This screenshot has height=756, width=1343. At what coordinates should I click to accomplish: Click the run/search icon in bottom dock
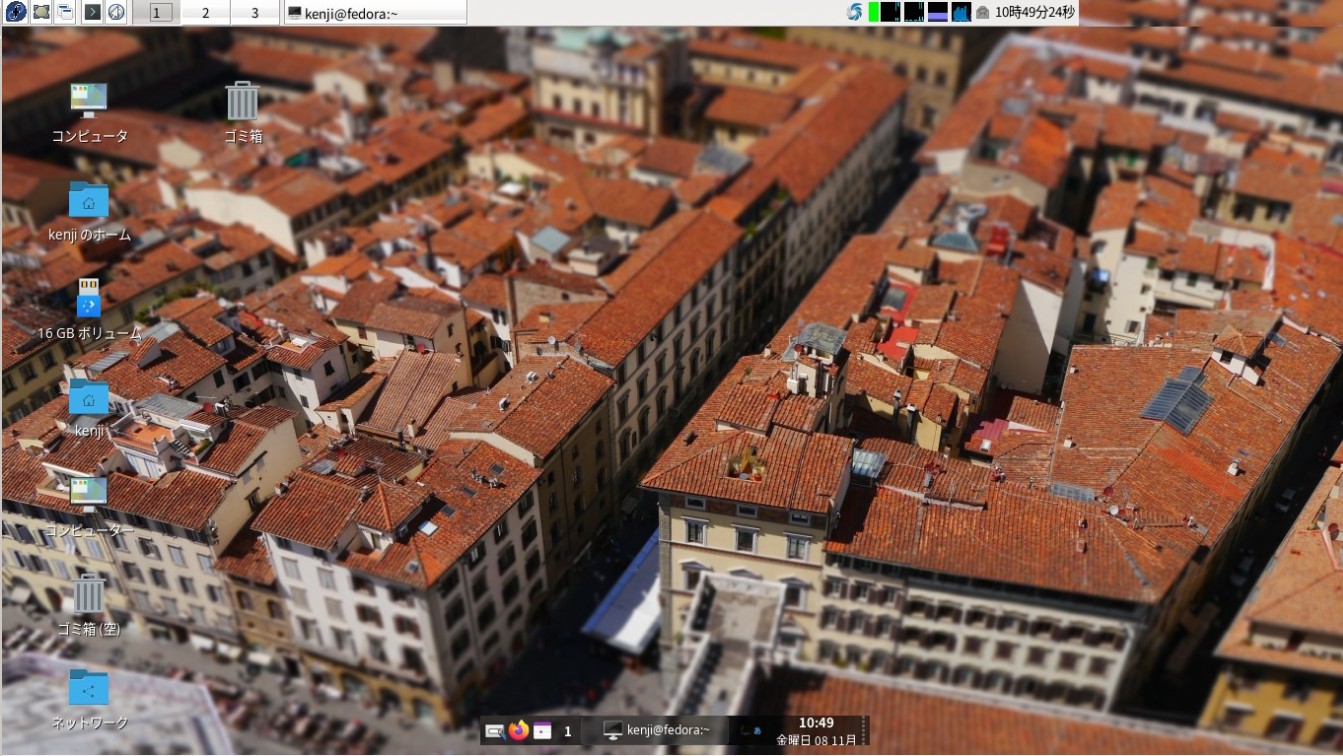[x=494, y=731]
